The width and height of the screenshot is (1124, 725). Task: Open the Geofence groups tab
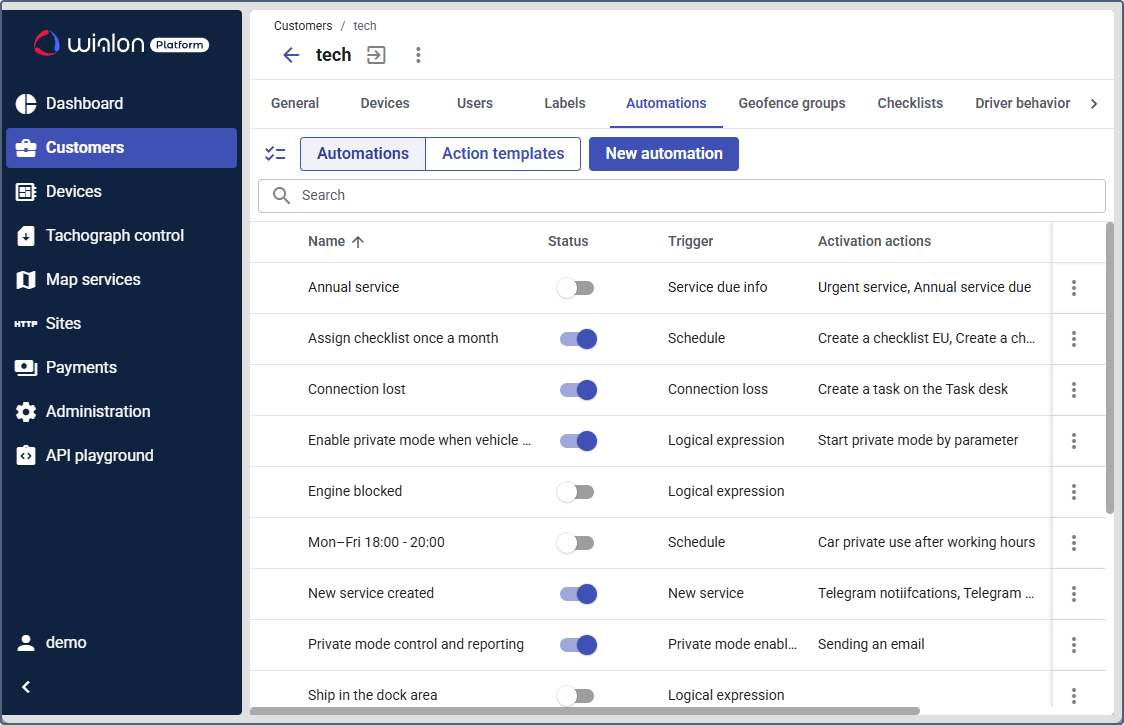tap(791, 103)
